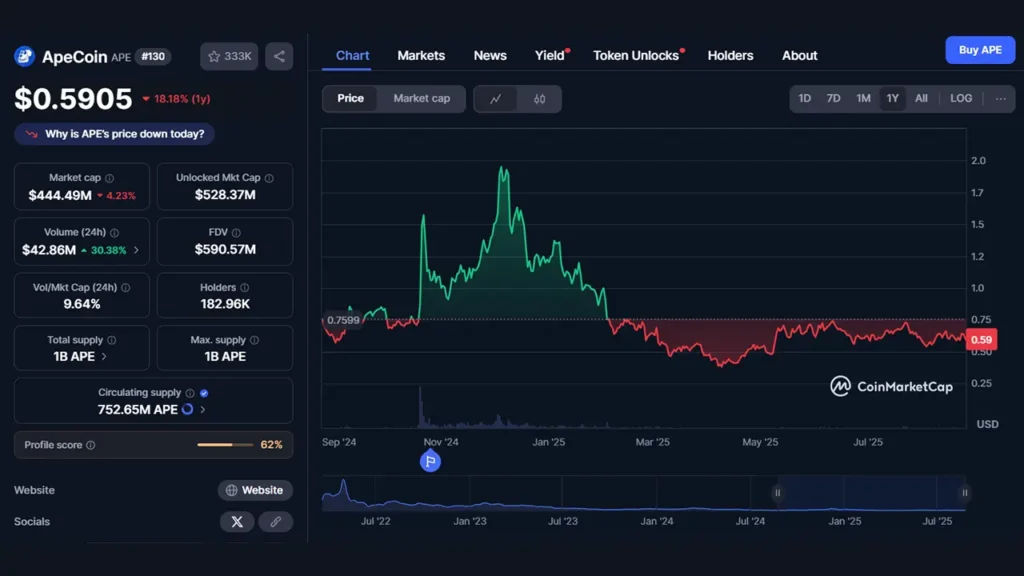Switch to candlestick chart view icon
Viewport: 1024px width, 576px height.
click(539, 99)
